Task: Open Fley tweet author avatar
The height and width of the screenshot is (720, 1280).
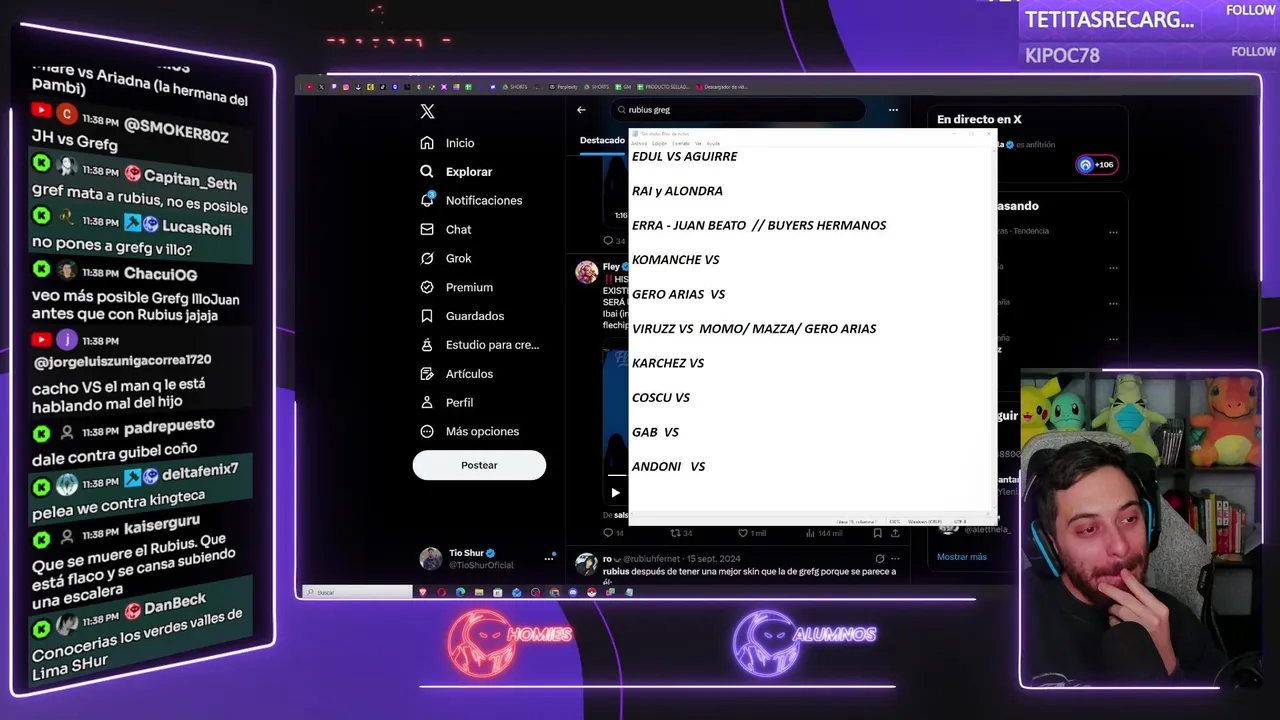Action: pyautogui.click(x=586, y=271)
